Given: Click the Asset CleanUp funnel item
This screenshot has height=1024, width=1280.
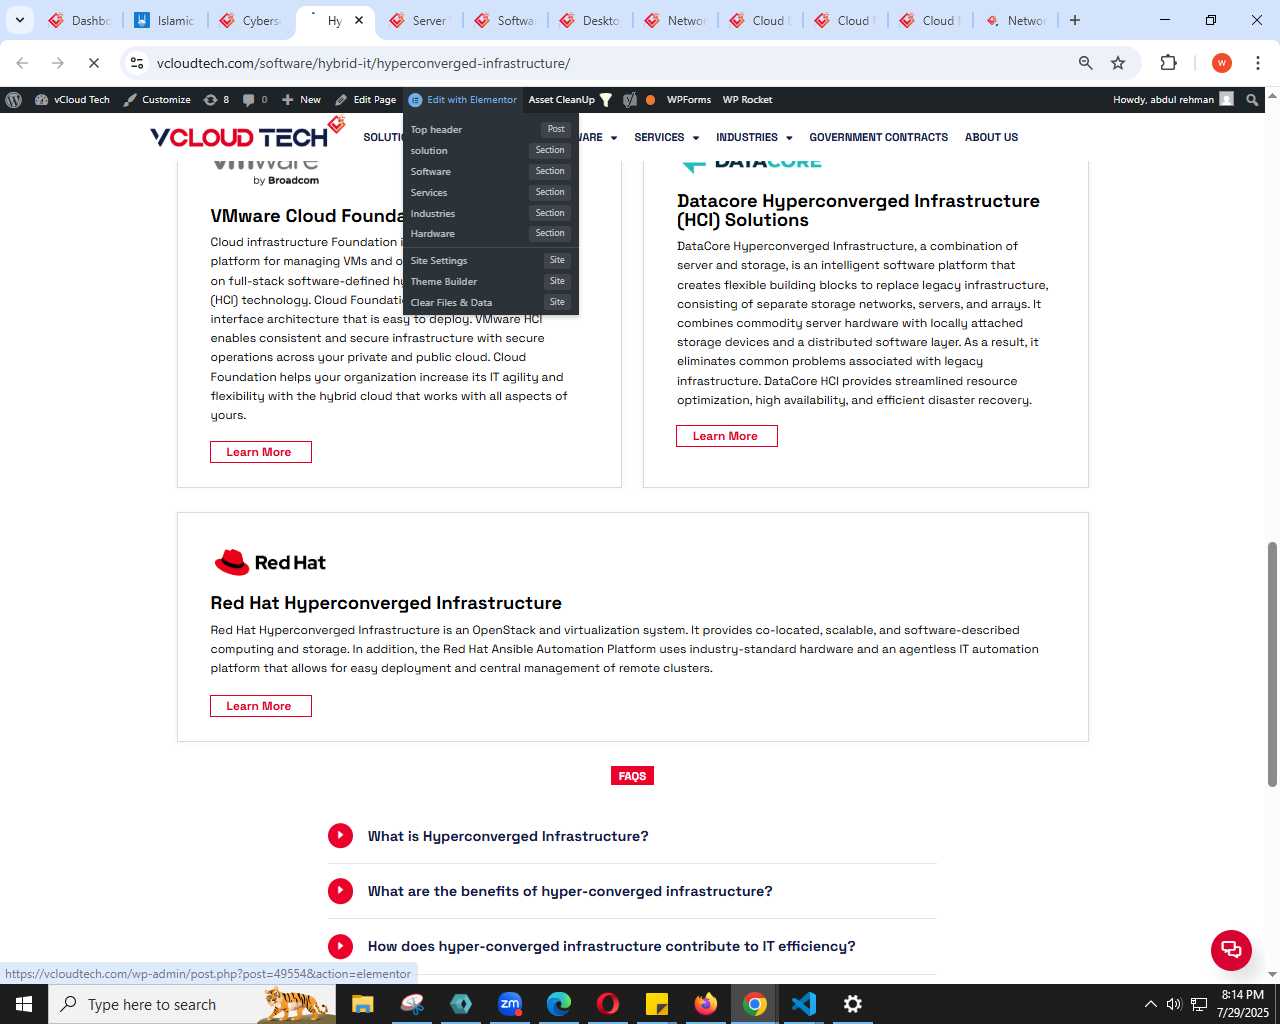Looking at the screenshot, I should coord(570,100).
